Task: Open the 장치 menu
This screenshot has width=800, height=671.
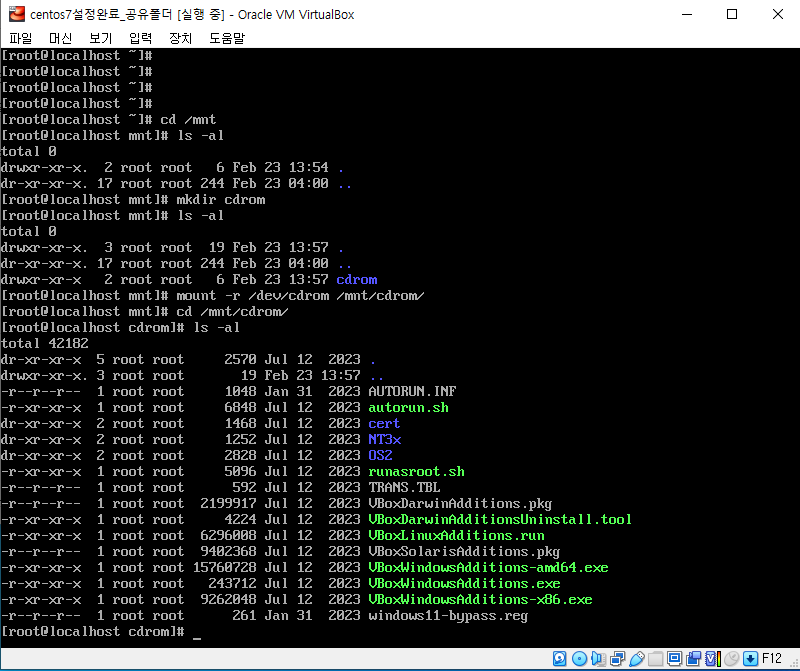Action: pyautogui.click(x=181, y=38)
